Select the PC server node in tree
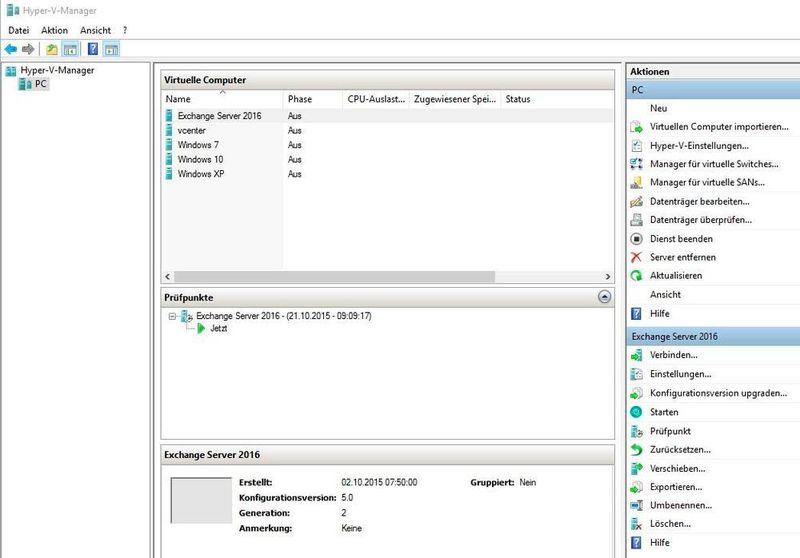 40,84
